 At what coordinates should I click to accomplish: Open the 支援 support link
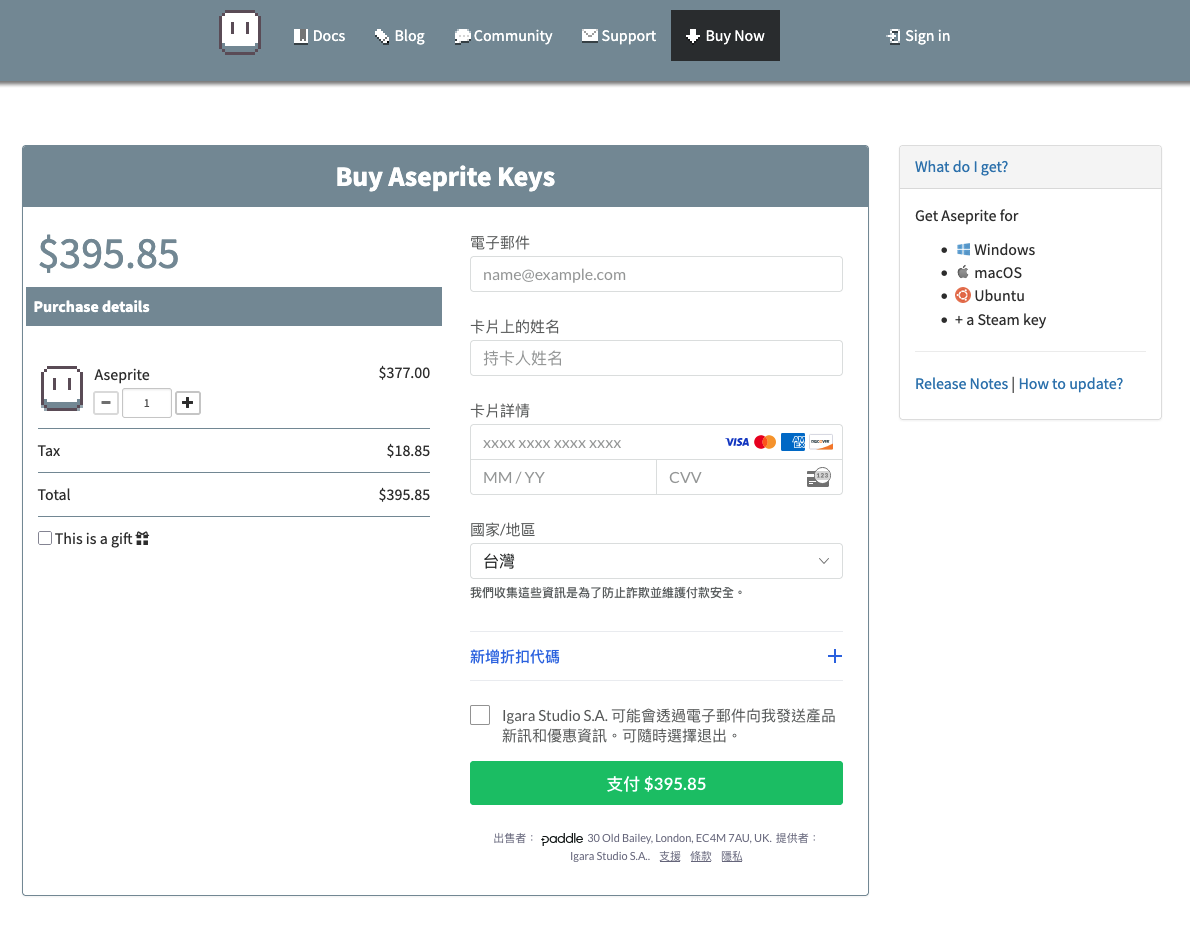tap(669, 856)
